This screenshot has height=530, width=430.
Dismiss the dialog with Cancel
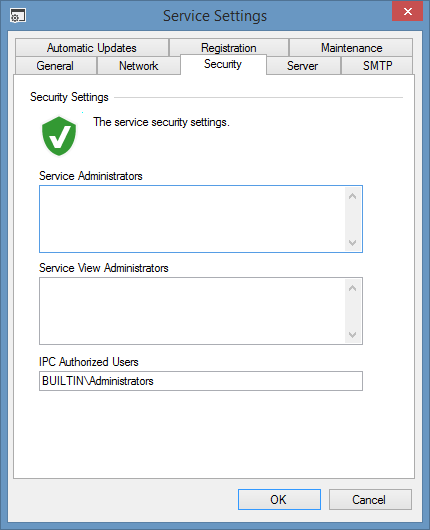coord(370,499)
